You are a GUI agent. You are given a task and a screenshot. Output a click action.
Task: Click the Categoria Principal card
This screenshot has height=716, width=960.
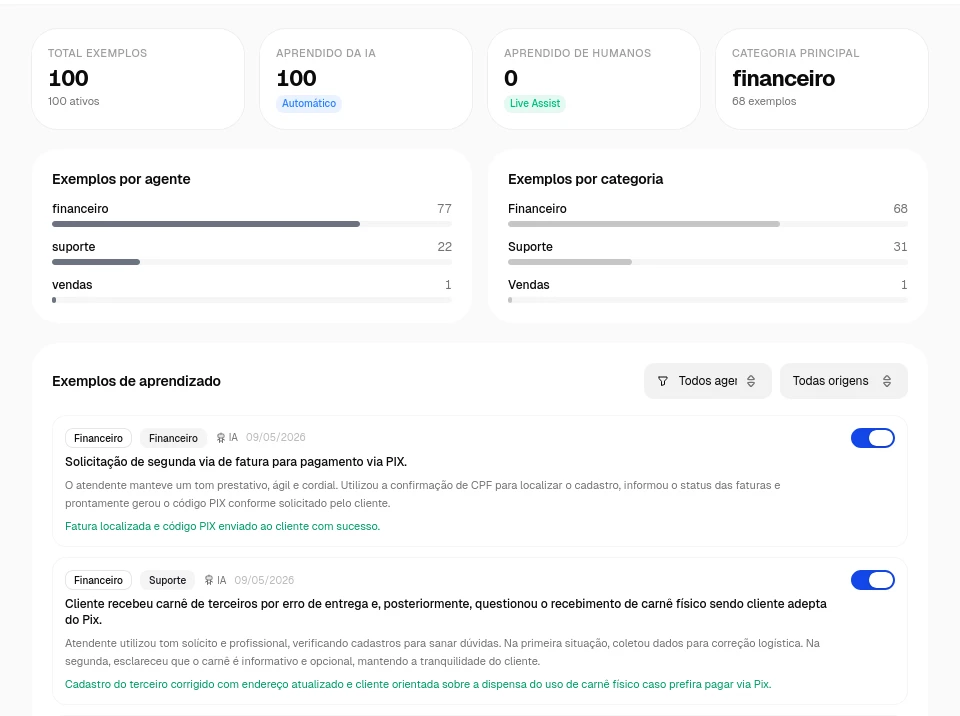coord(822,79)
